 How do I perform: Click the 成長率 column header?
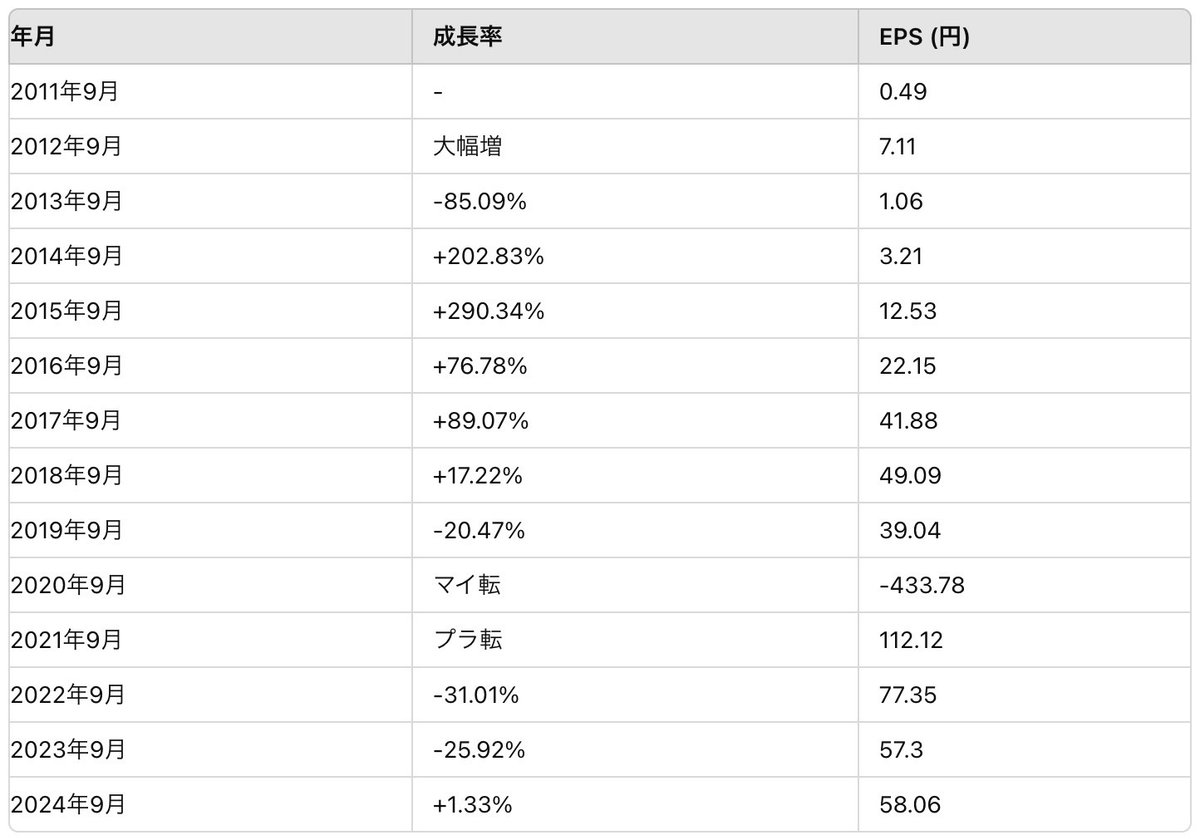pyautogui.click(x=467, y=38)
